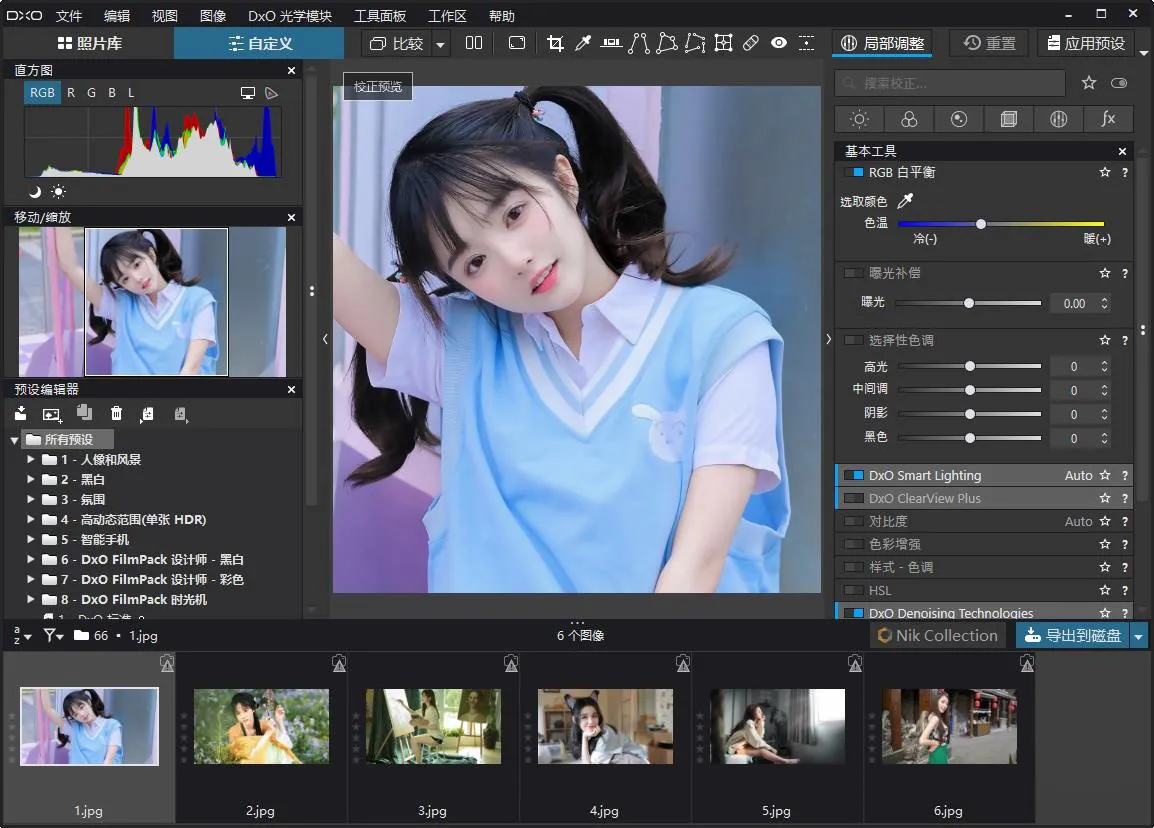Click the Nik Collection button
The width and height of the screenshot is (1154, 828).
pyautogui.click(x=937, y=636)
